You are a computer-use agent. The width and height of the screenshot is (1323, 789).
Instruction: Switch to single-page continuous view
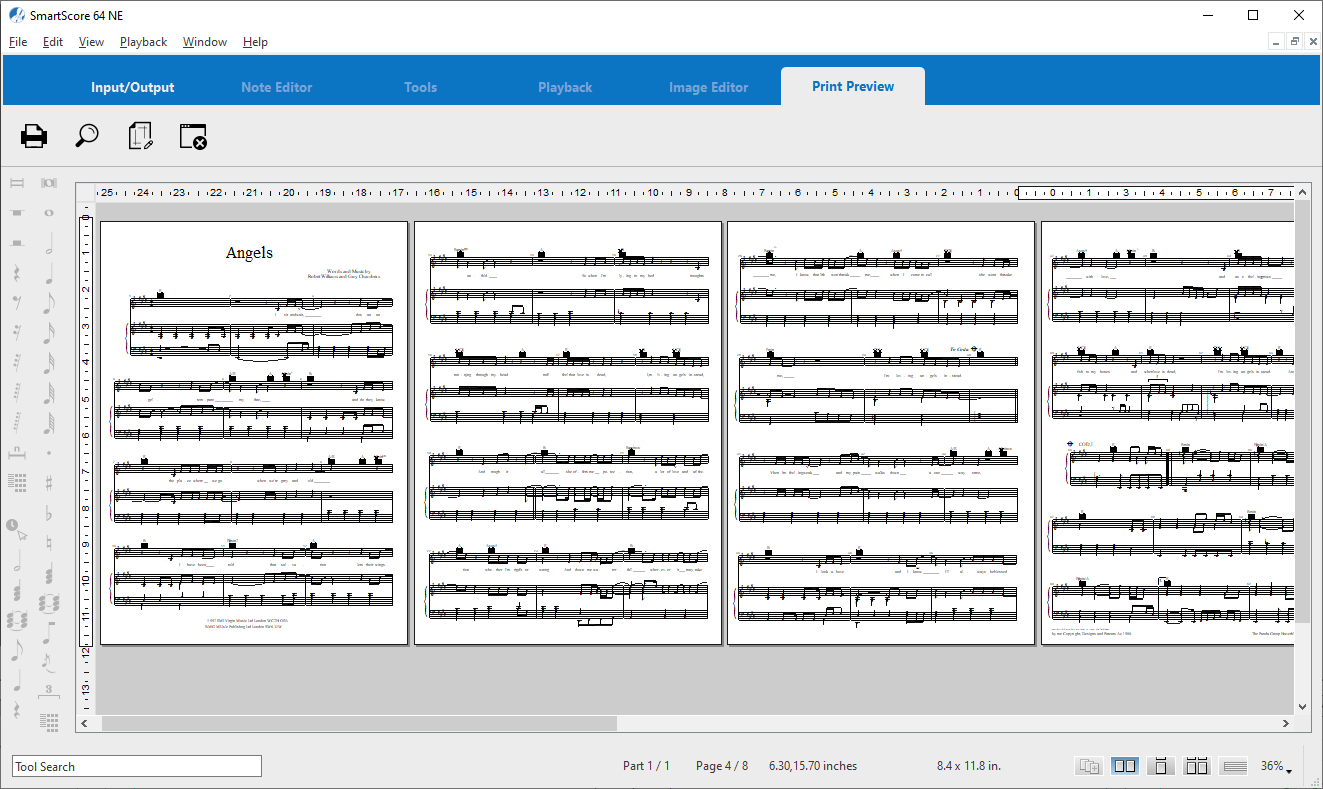(x=1161, y=766)
